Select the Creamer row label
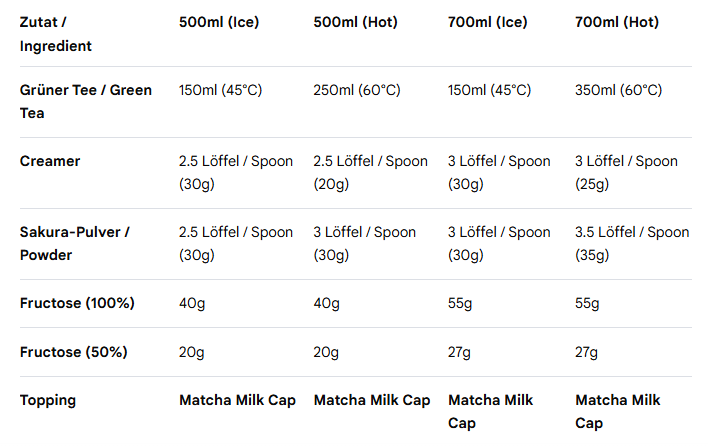 click(50, 161)
